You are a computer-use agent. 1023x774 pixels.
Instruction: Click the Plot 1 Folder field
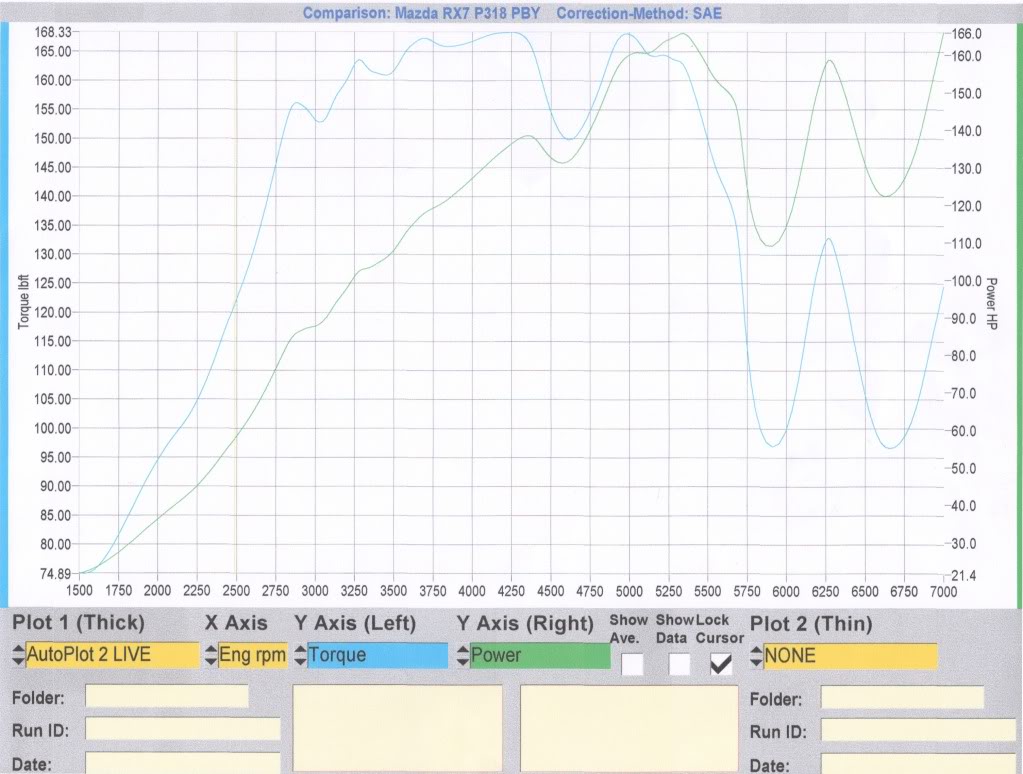tap(167, 697)
